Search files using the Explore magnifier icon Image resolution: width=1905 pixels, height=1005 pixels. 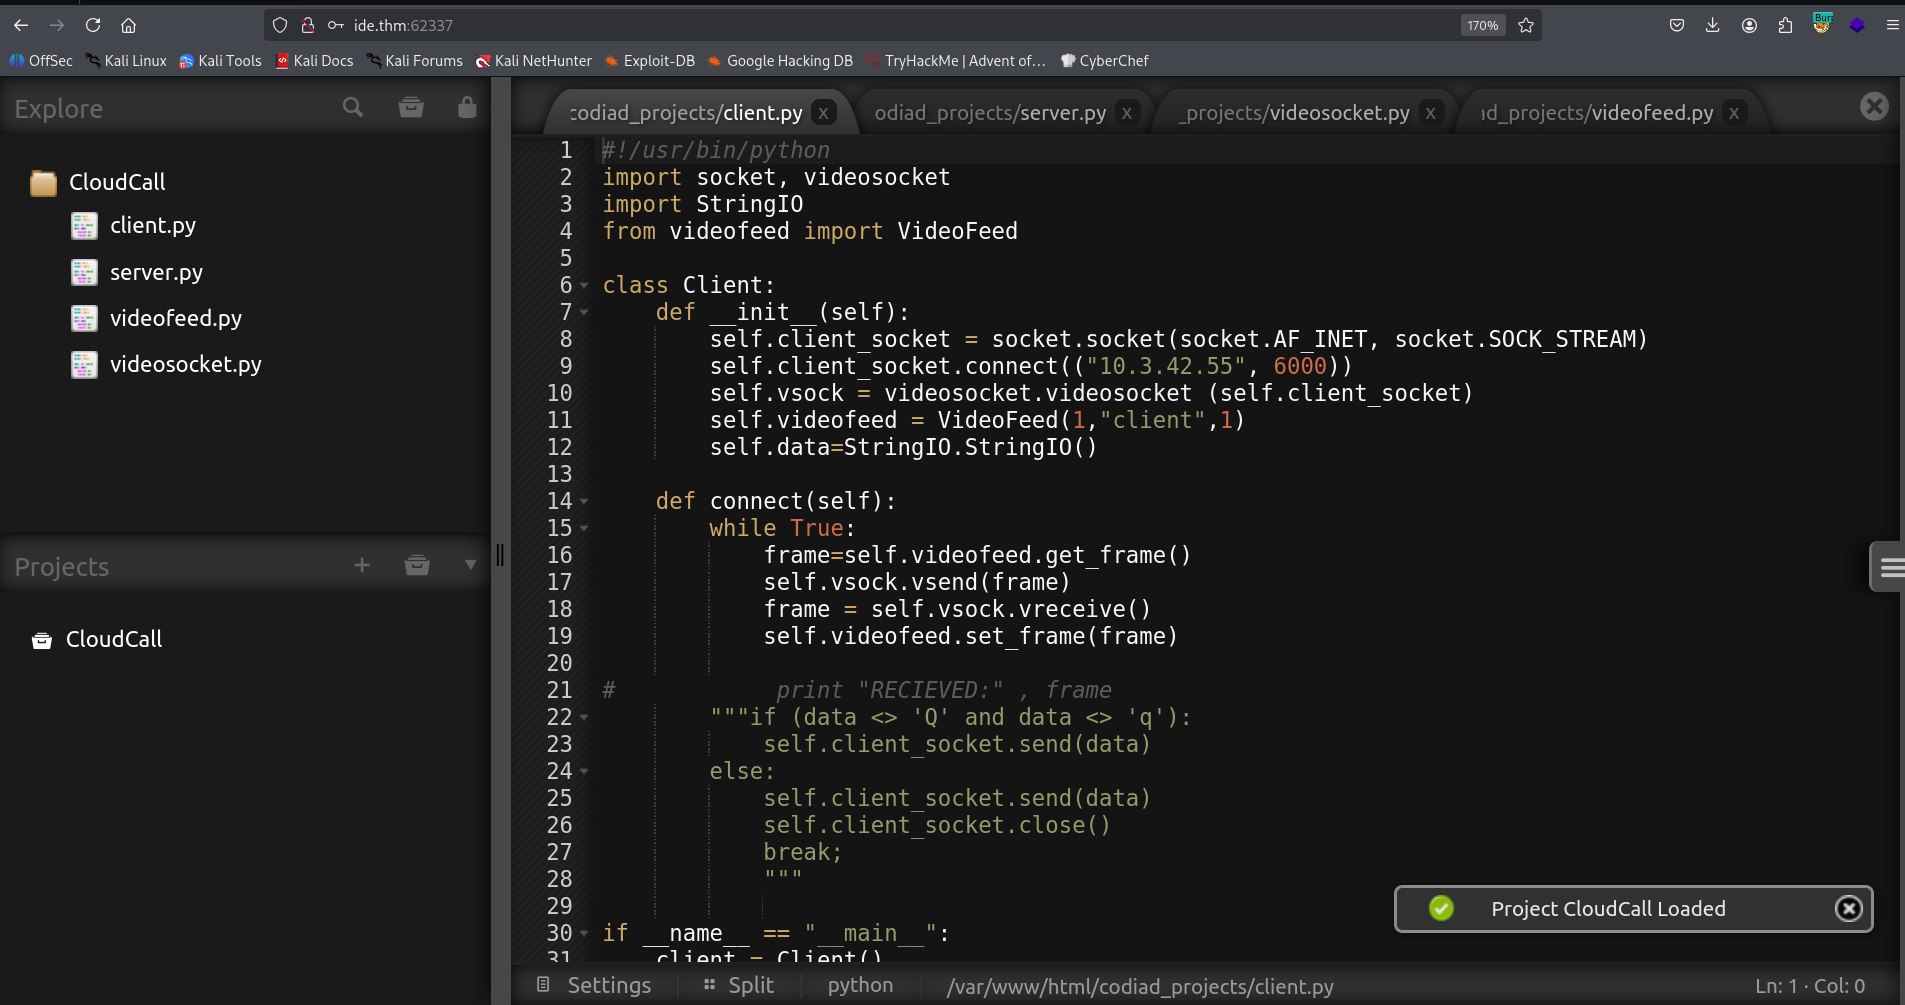[352, 106]
